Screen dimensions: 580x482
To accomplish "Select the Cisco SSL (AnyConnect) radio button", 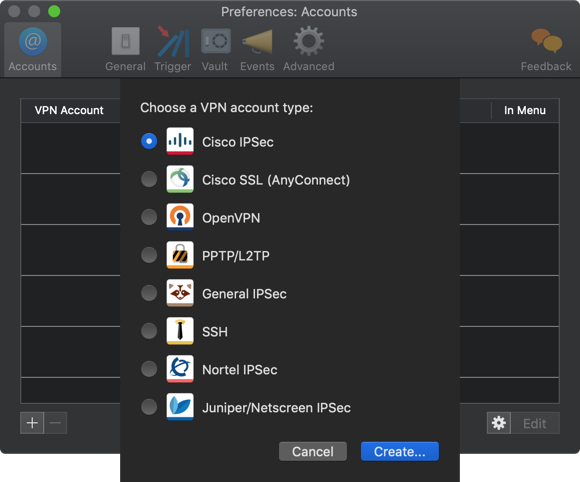I will pos(149,179).
